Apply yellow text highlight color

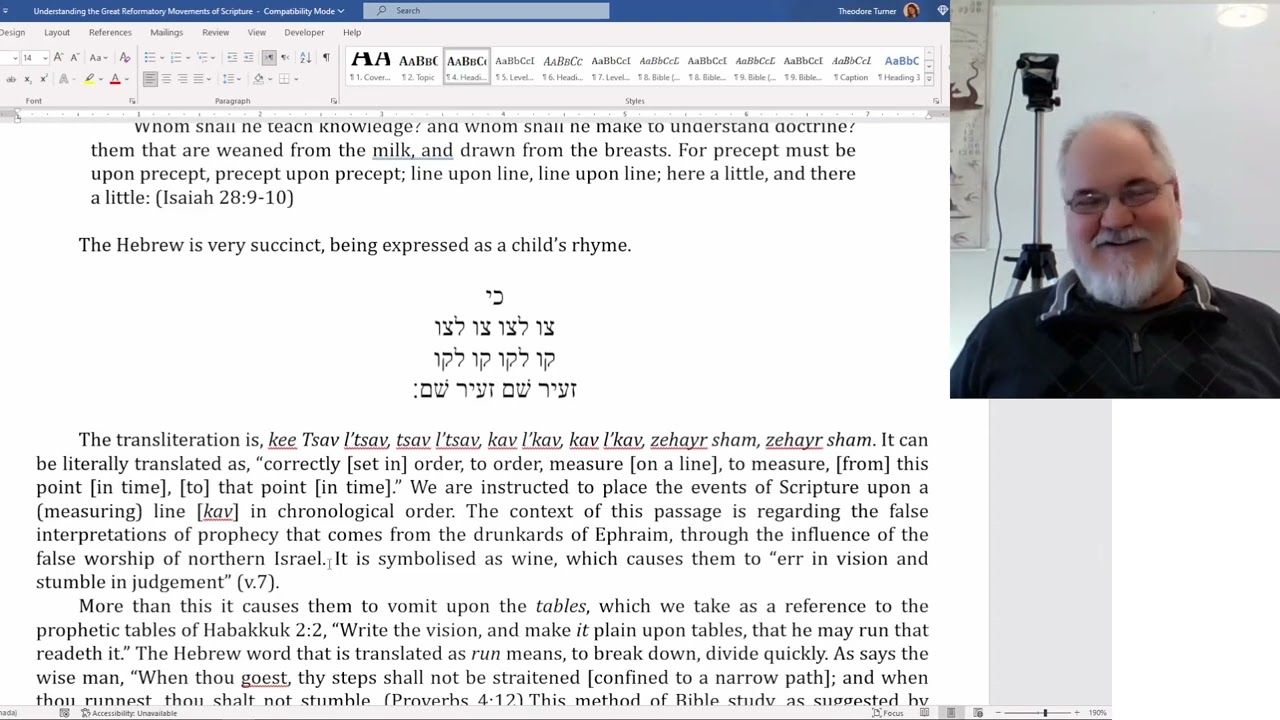click(89, 79)
